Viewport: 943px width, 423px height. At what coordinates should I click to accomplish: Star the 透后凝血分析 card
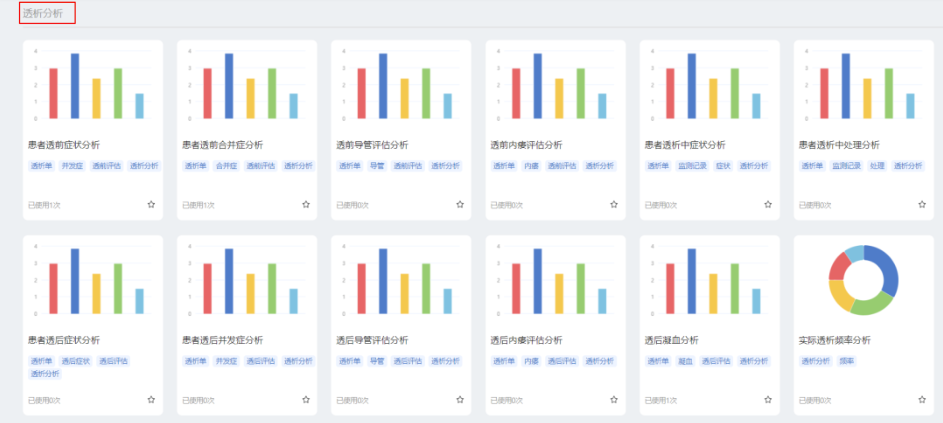coord(768,399)
